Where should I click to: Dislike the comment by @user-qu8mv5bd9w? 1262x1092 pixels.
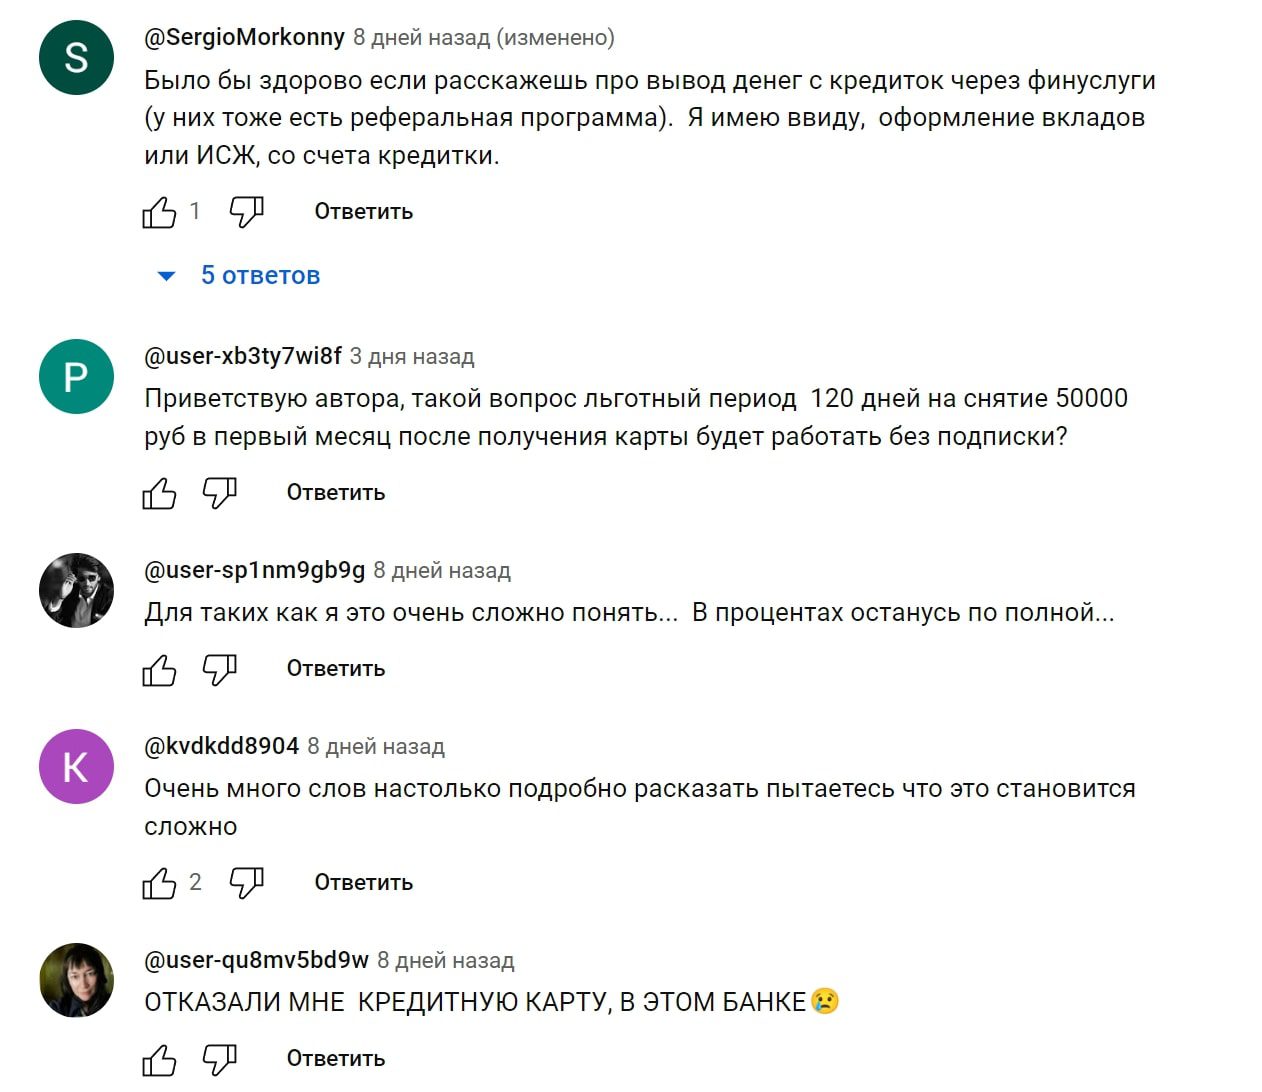coord(219,1059)
